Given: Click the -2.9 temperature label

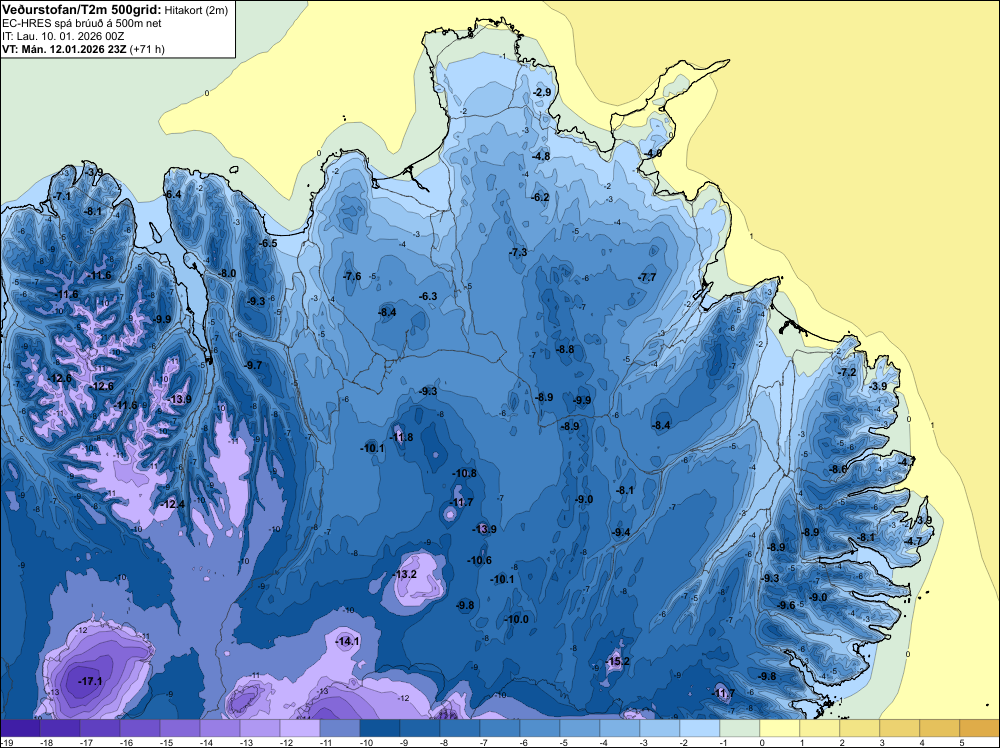Looking at the screenshot, I should click(541, 92).
